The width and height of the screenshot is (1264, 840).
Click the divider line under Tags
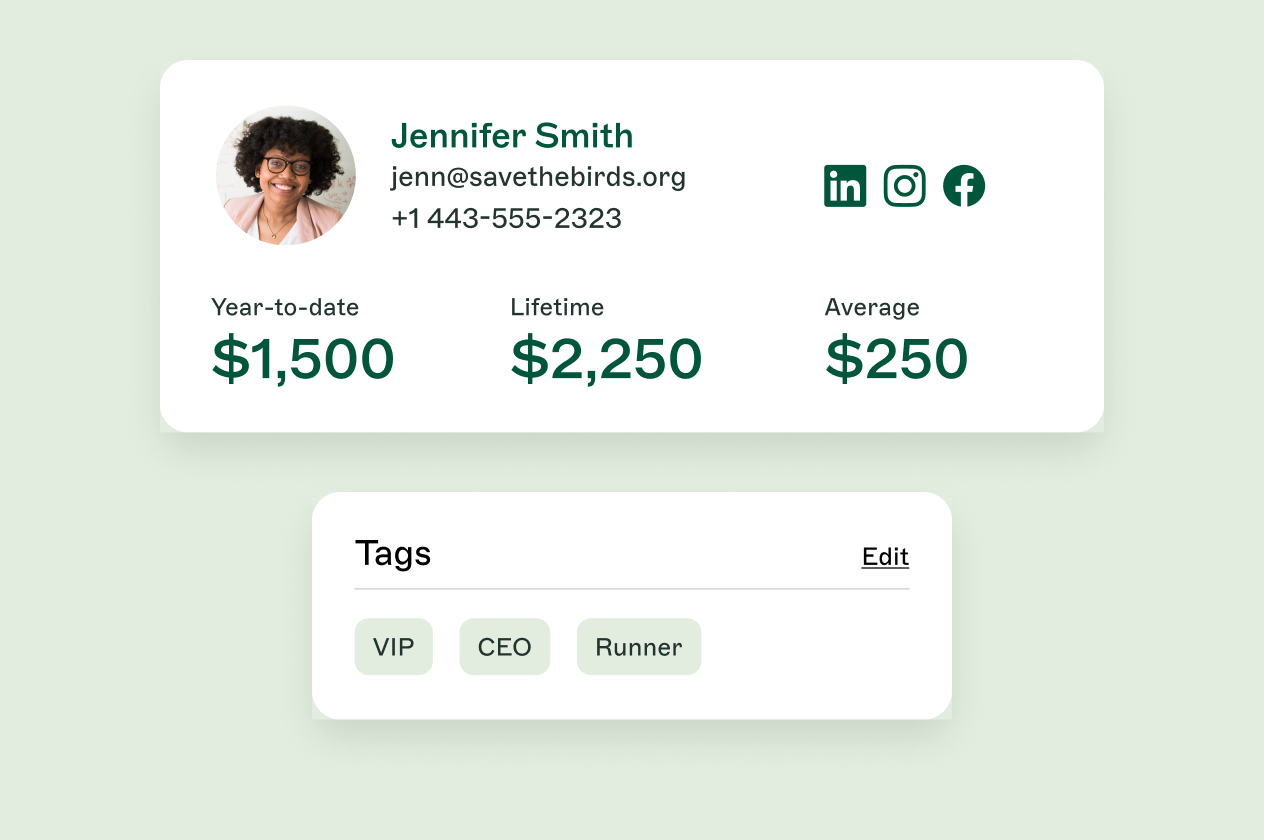[x=632, y=589]
